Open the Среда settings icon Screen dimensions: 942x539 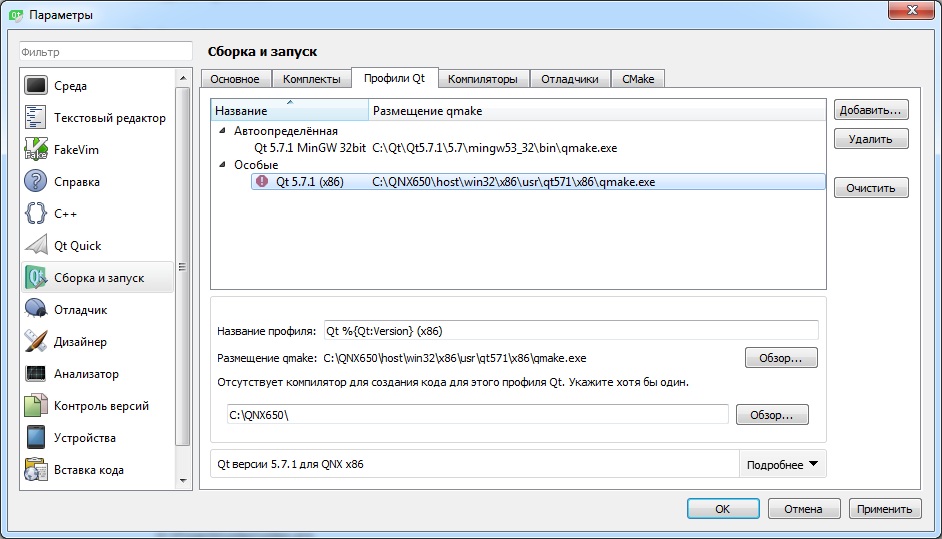pos(35,85)
